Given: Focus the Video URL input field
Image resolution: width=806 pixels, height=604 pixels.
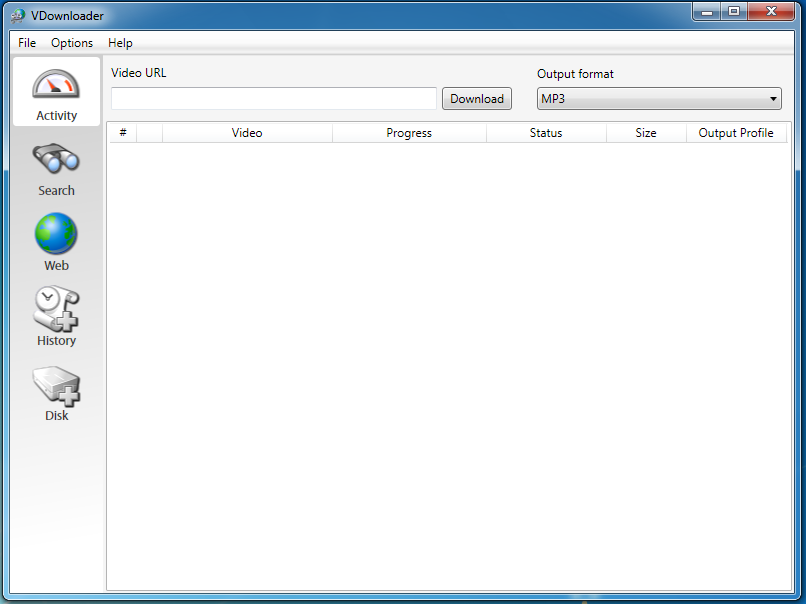Looking at the screenshot, I should click(274, 98).
